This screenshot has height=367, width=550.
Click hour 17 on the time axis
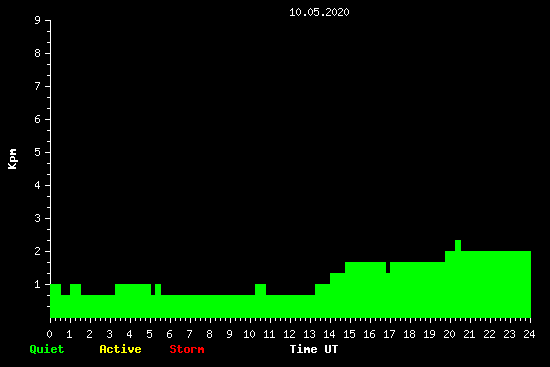tap(389, 334)
